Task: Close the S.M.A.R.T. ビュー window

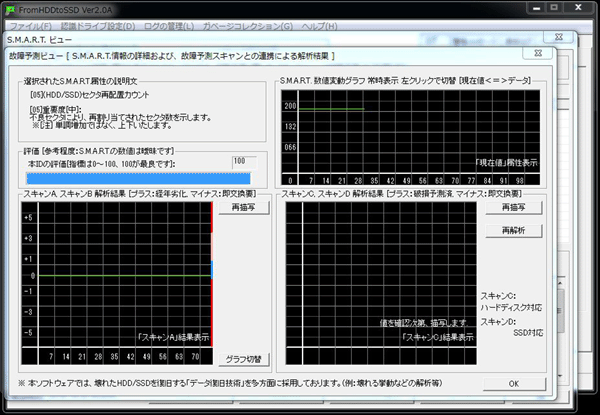Action: coord(559,37)
